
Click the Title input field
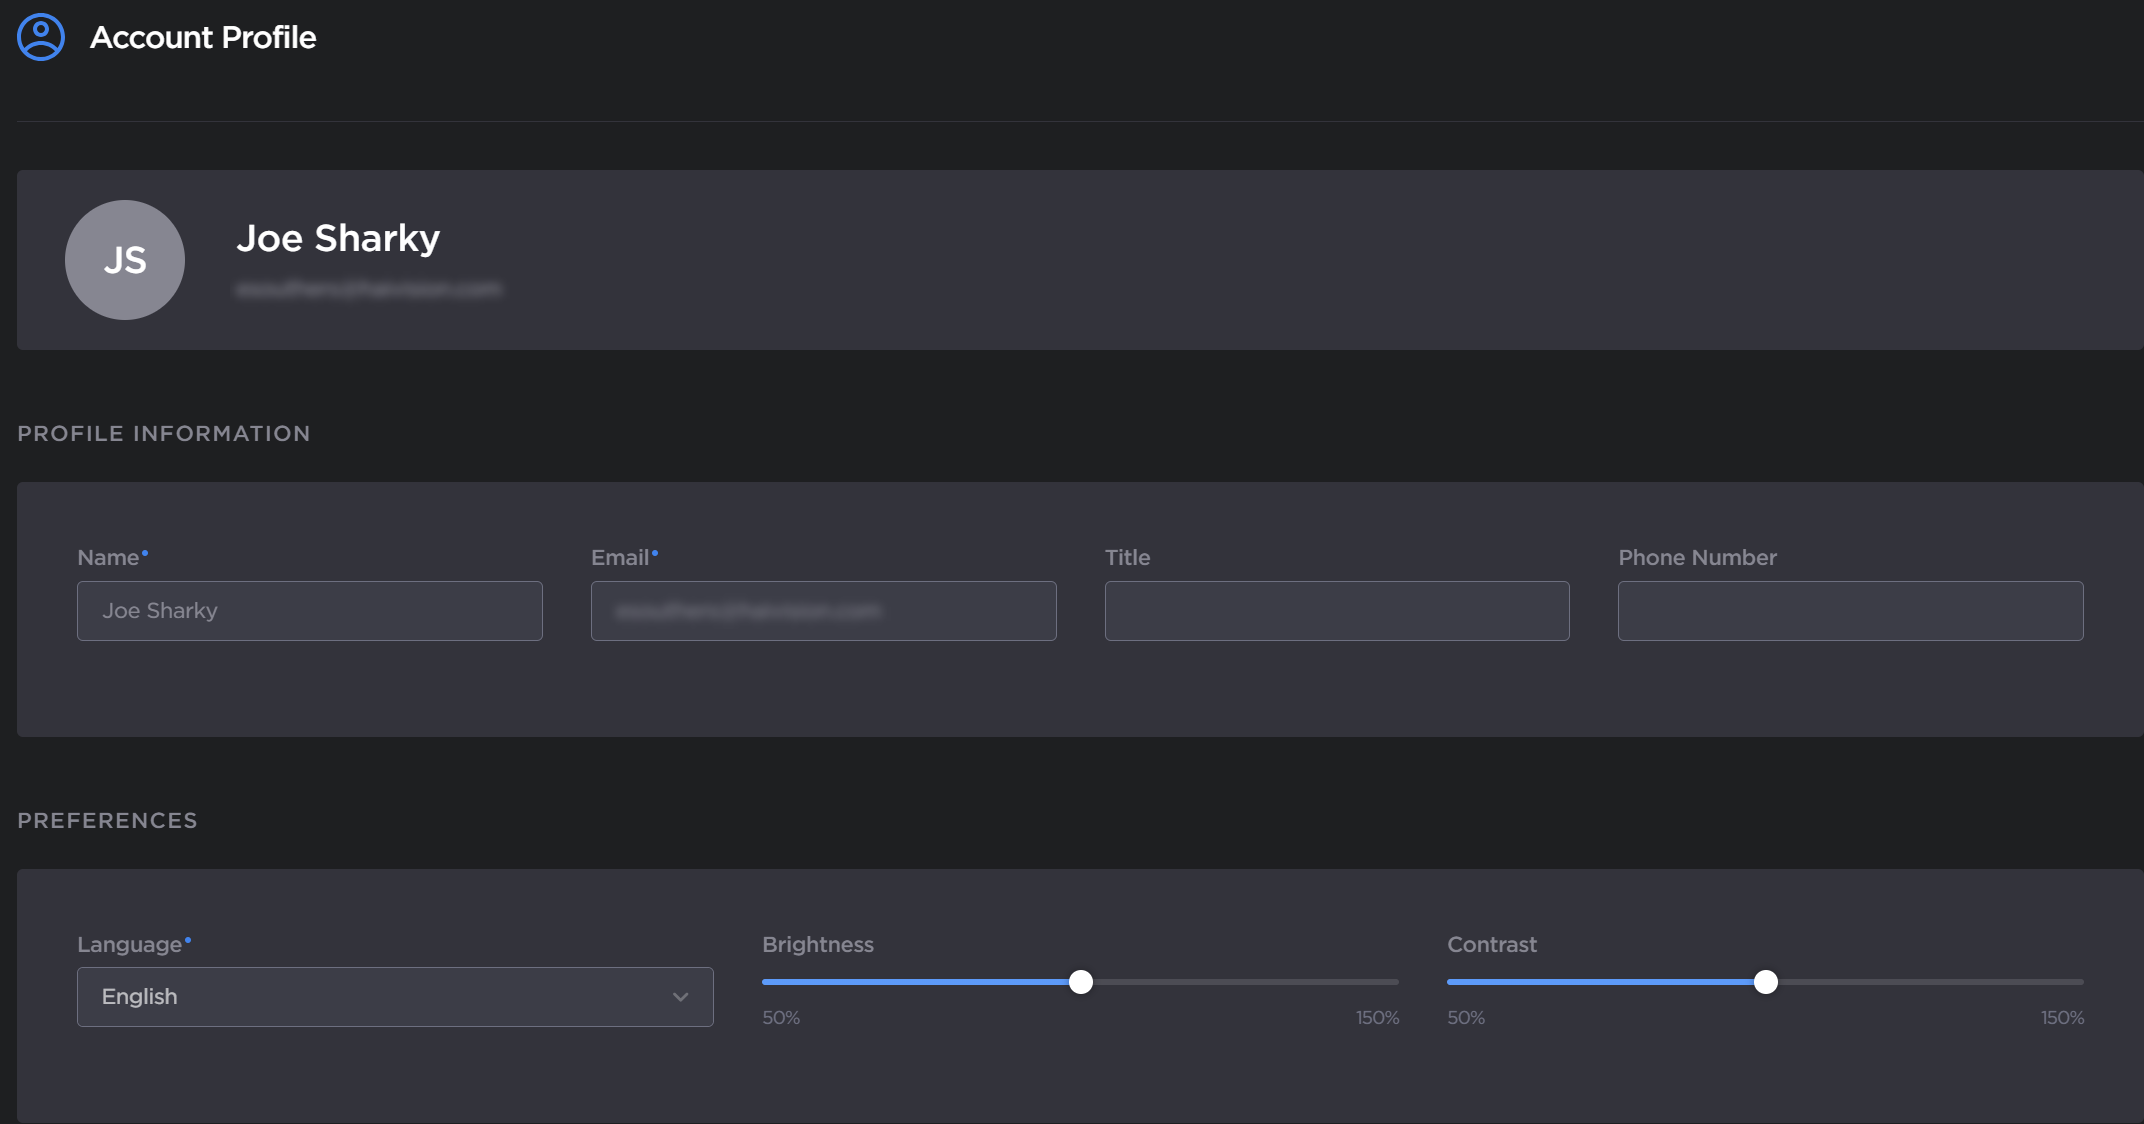pyautogui.click(x=1336, y=611)
